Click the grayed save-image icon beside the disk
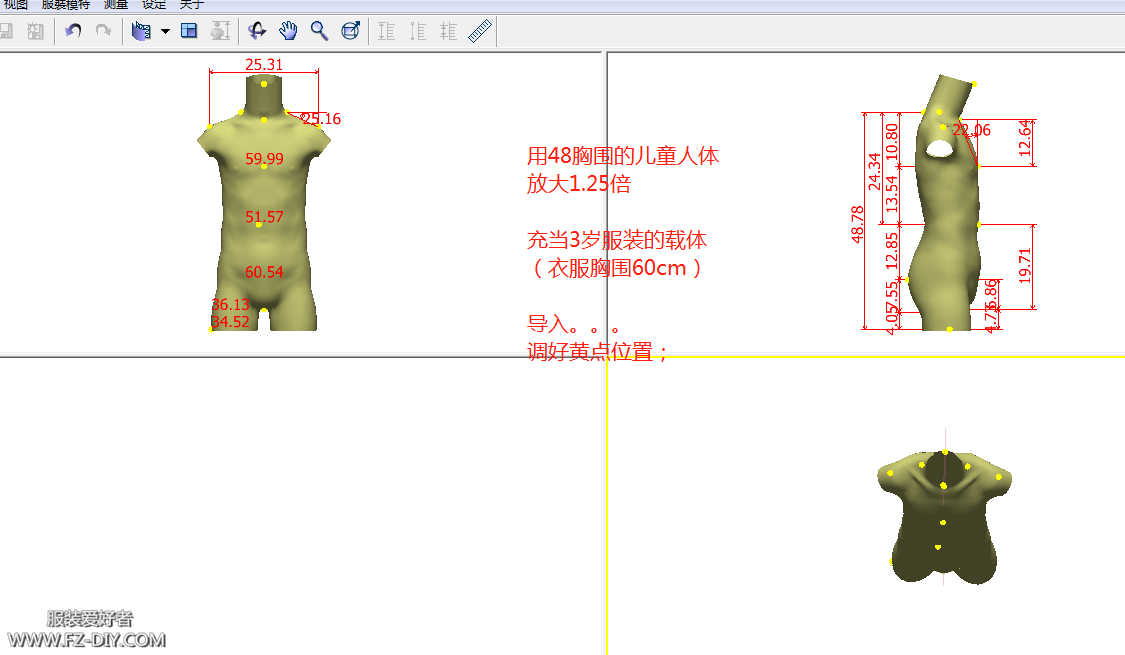 click(35, 31)
